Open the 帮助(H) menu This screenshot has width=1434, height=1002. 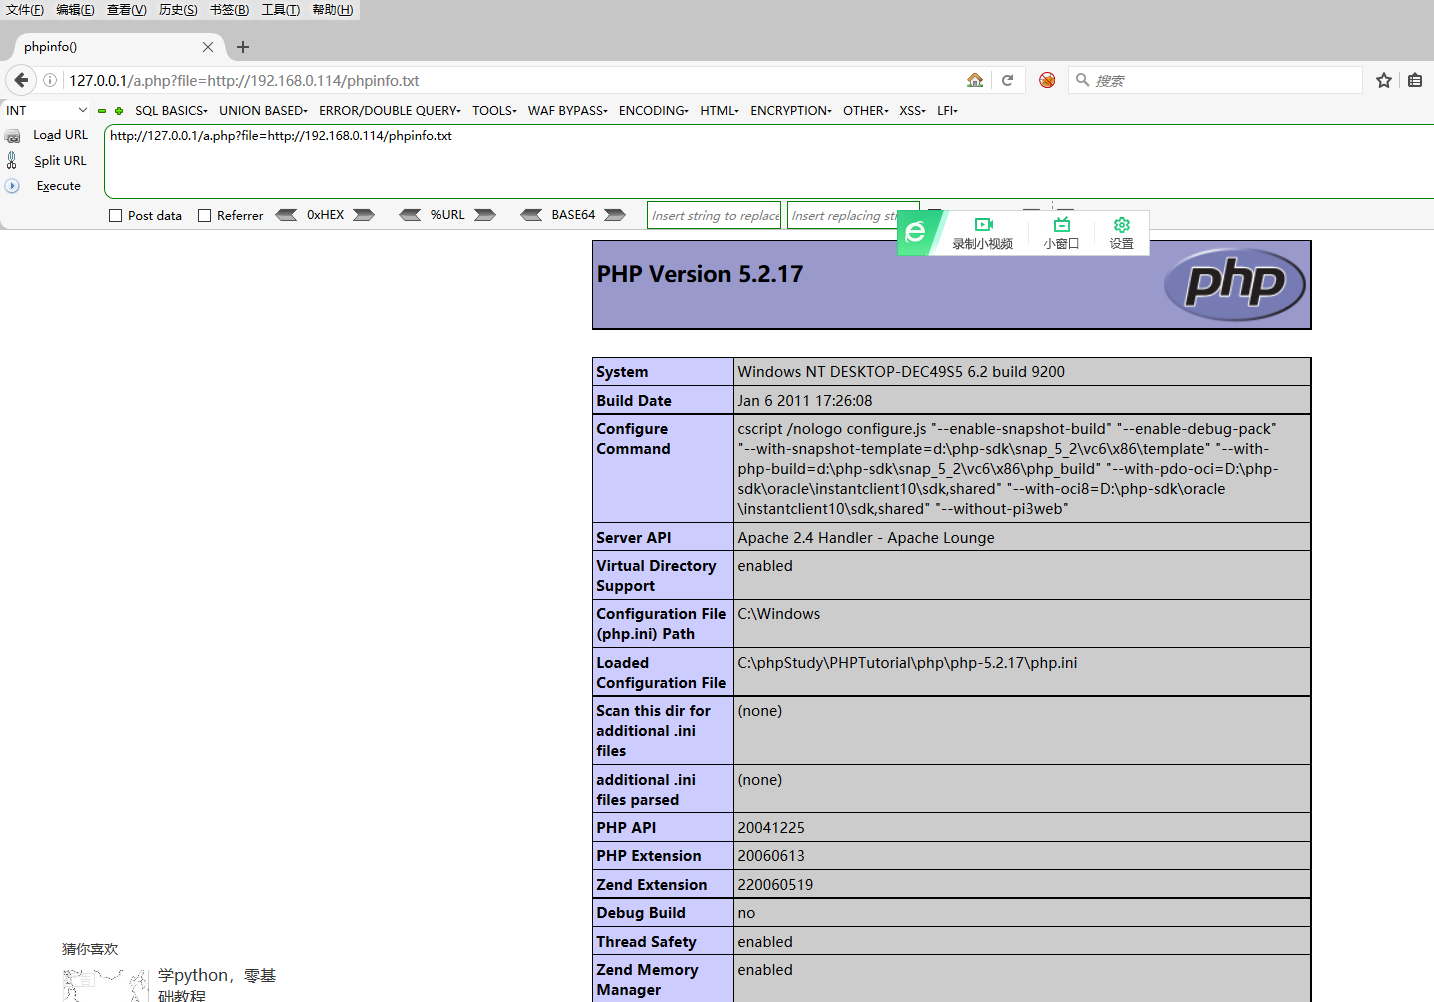tap(333, 10)
